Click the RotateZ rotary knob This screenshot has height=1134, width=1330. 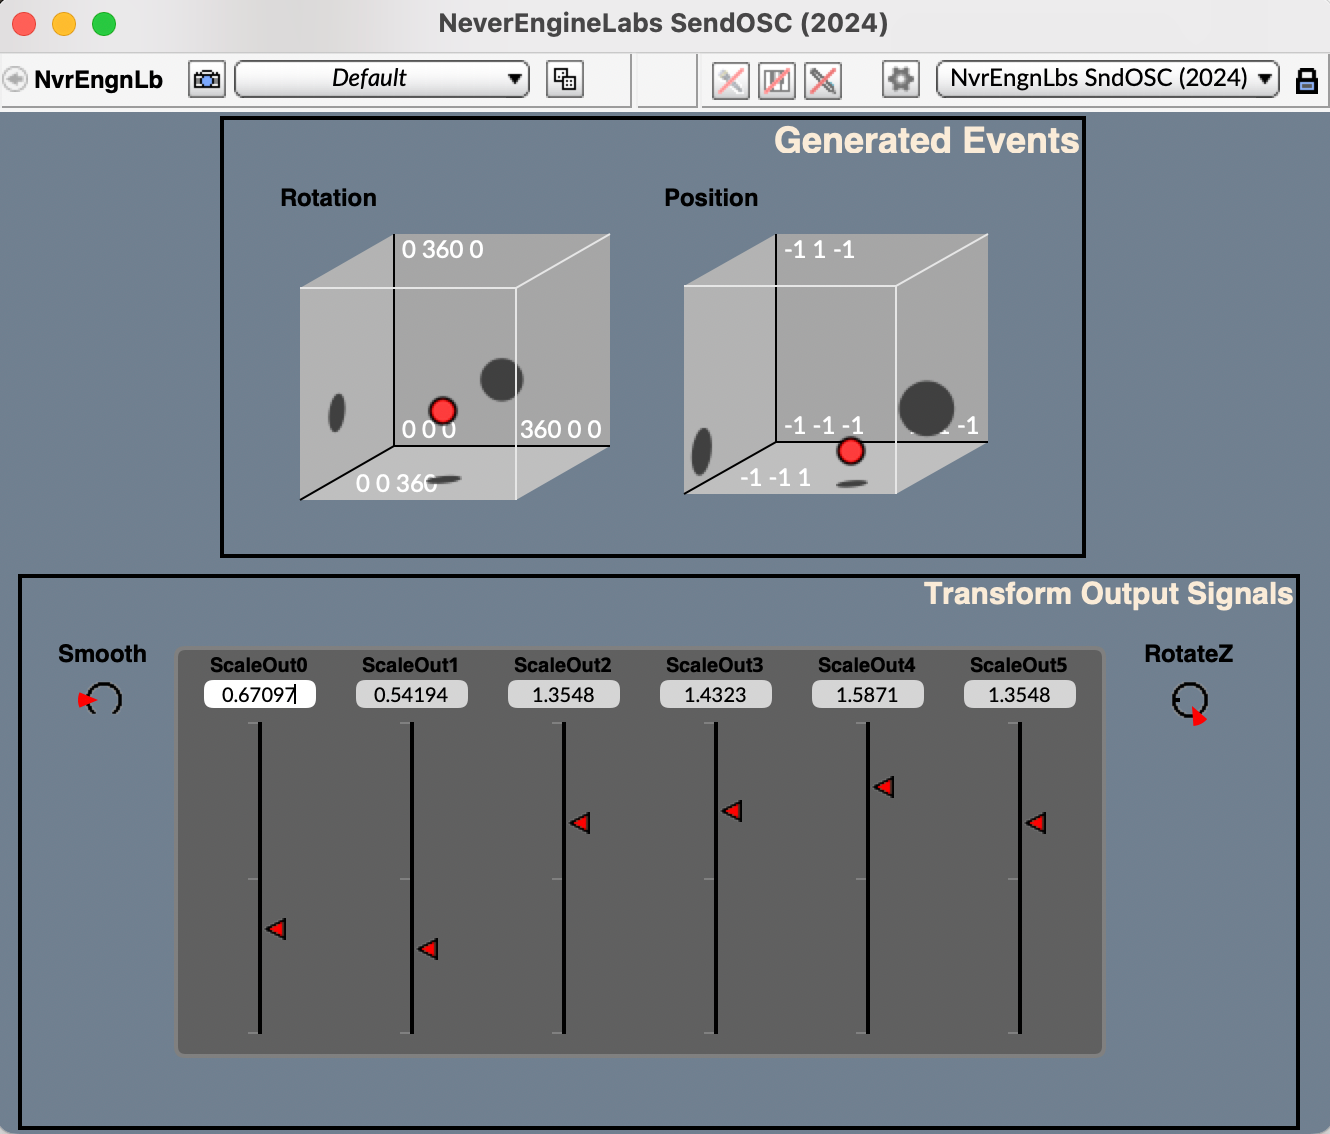pos(1189,701)
